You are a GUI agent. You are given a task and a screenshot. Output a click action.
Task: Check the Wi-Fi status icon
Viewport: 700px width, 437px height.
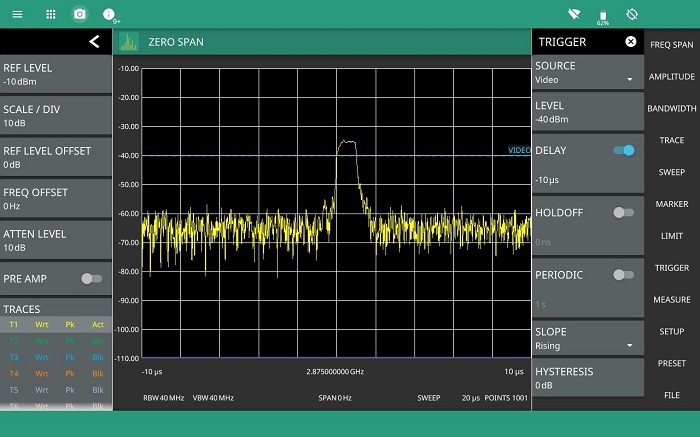574,14
